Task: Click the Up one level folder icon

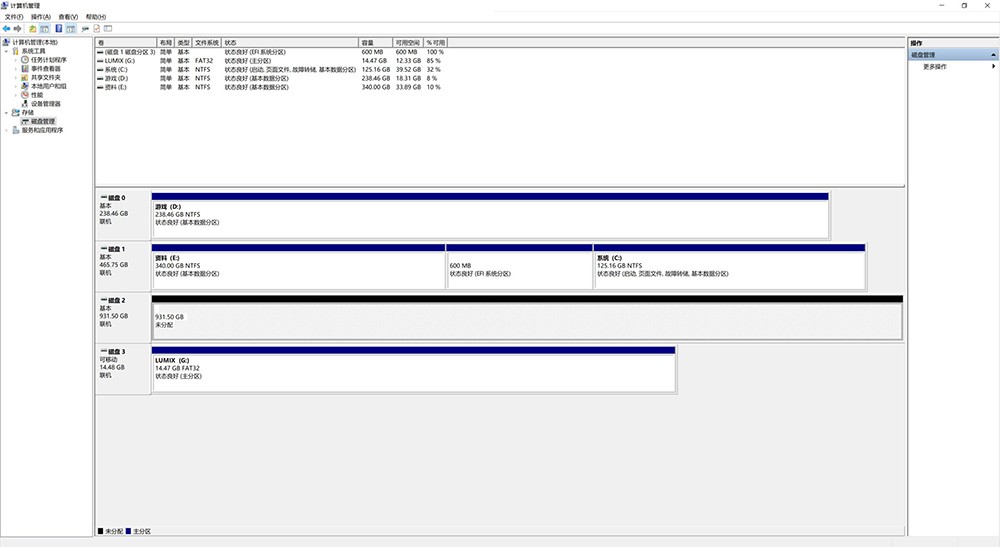Action: point(33,29)
